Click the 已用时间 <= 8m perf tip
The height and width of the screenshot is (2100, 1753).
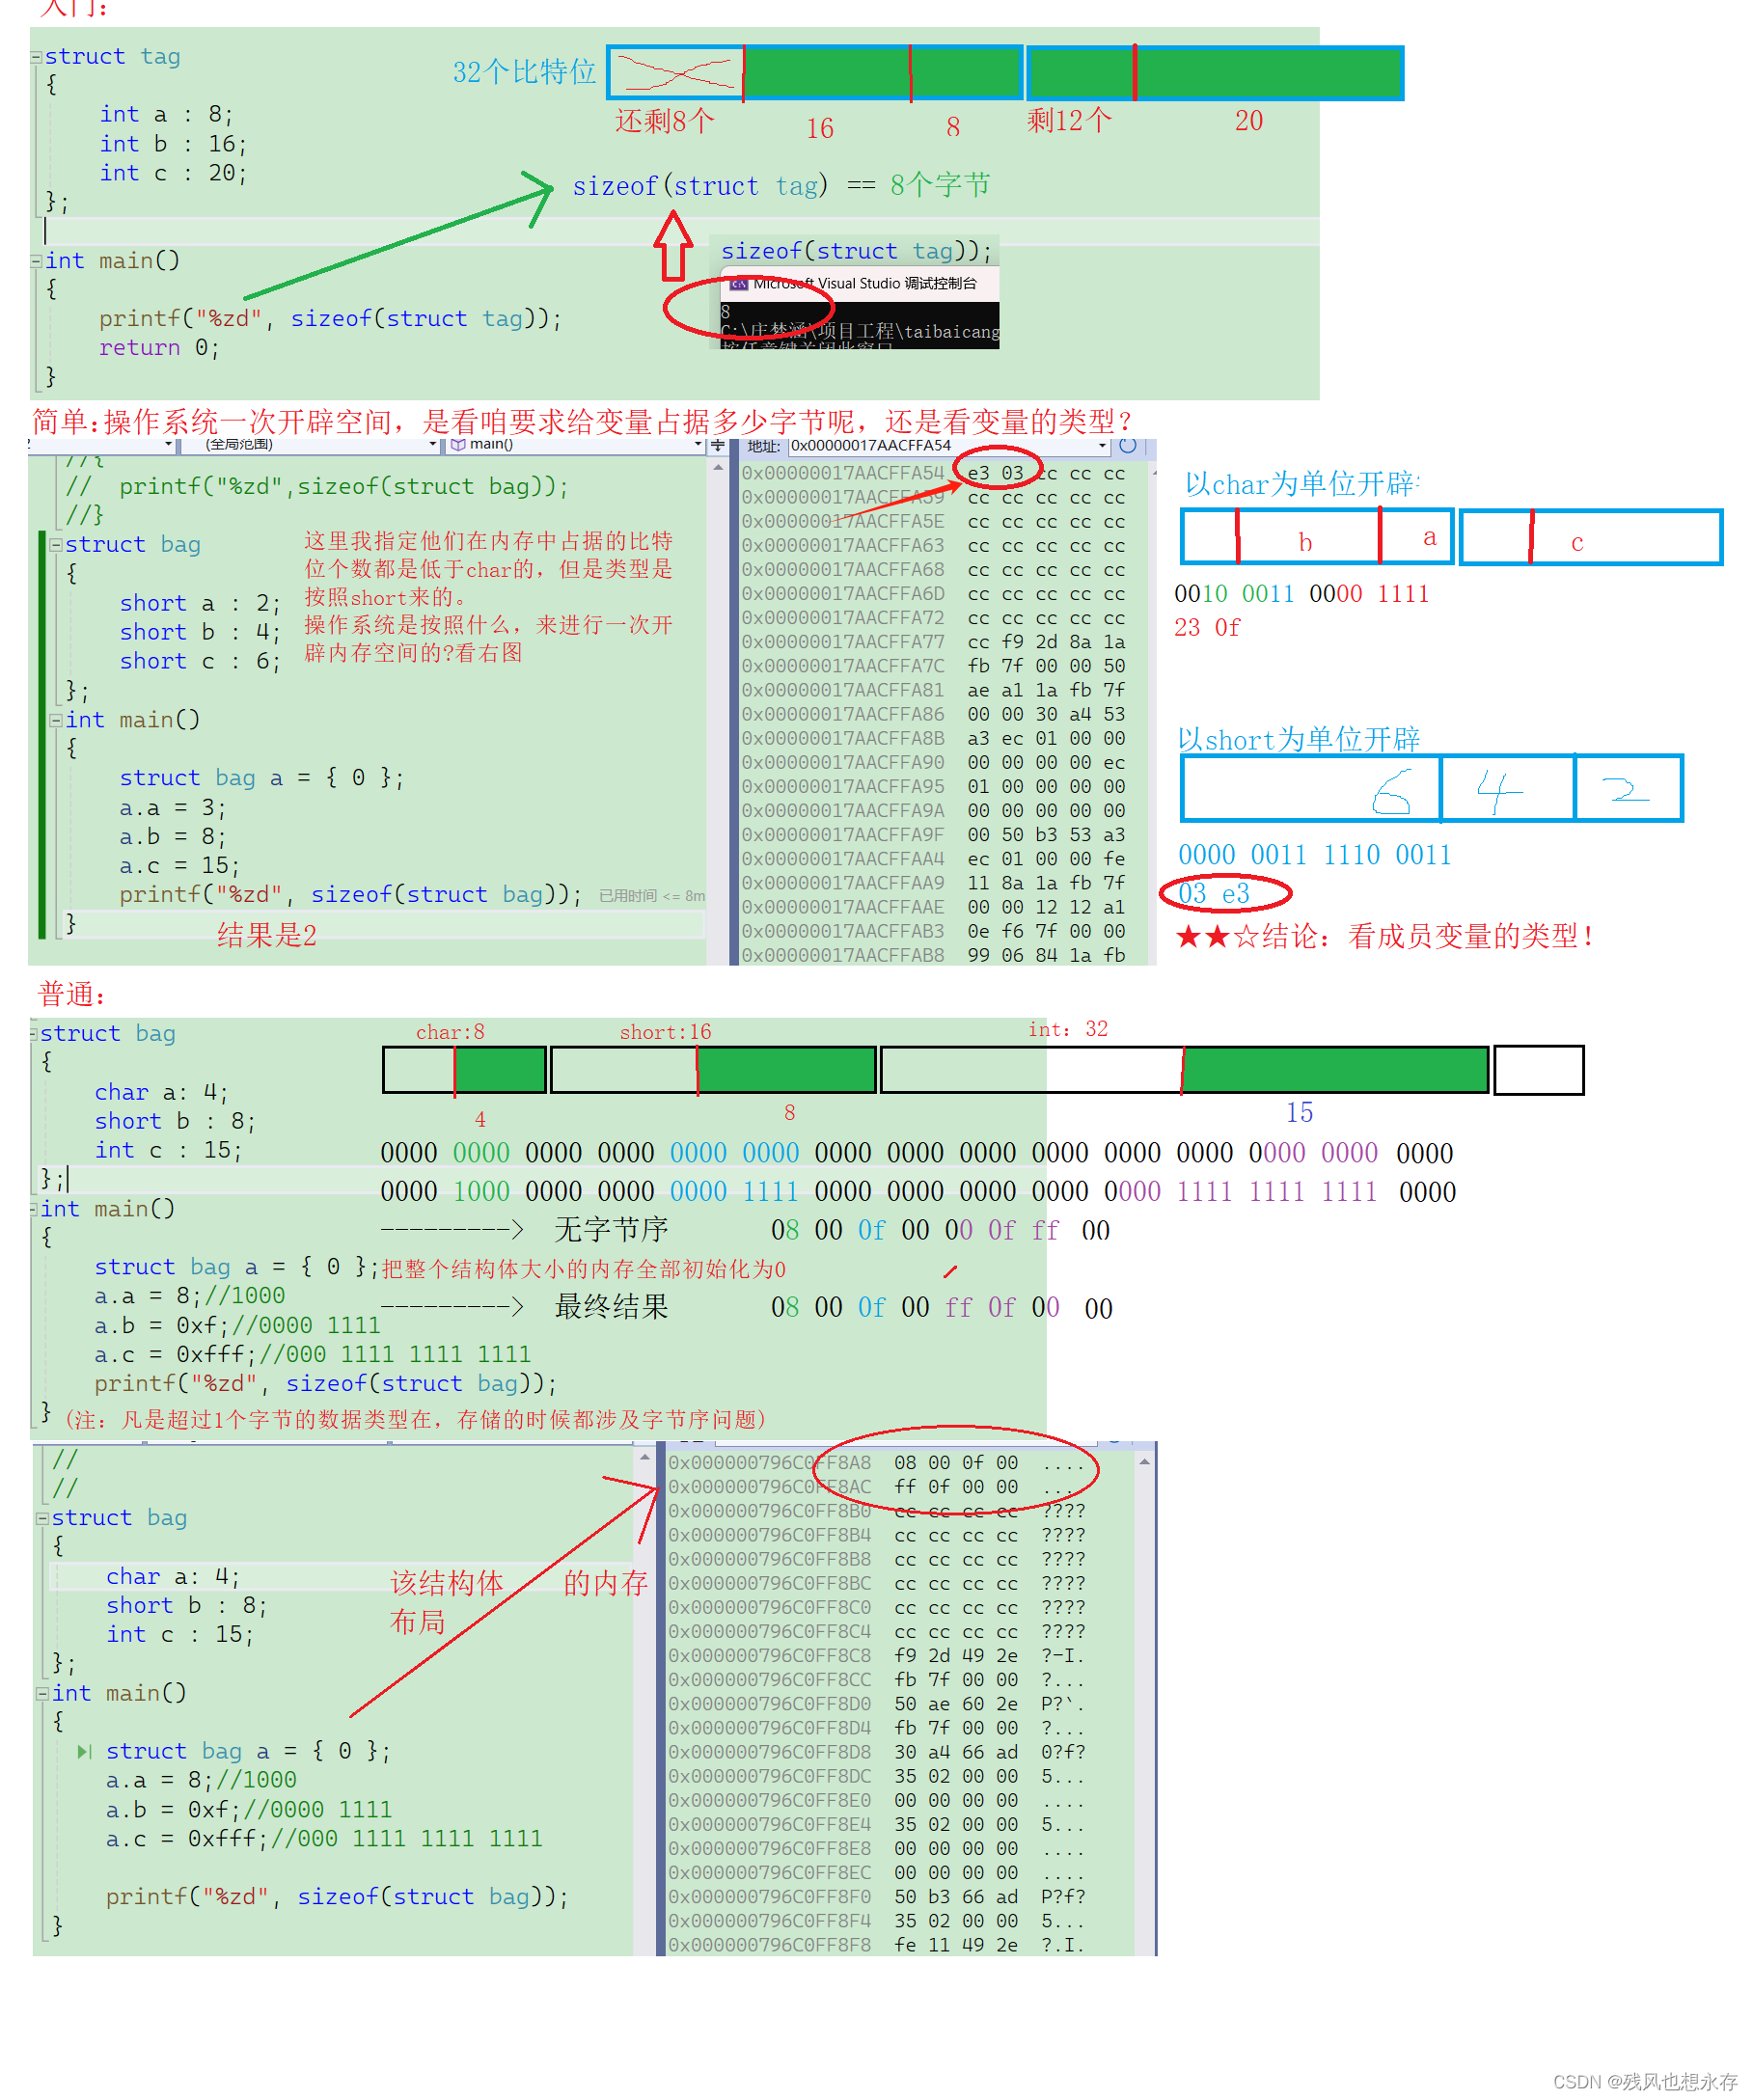coord(652,897)
